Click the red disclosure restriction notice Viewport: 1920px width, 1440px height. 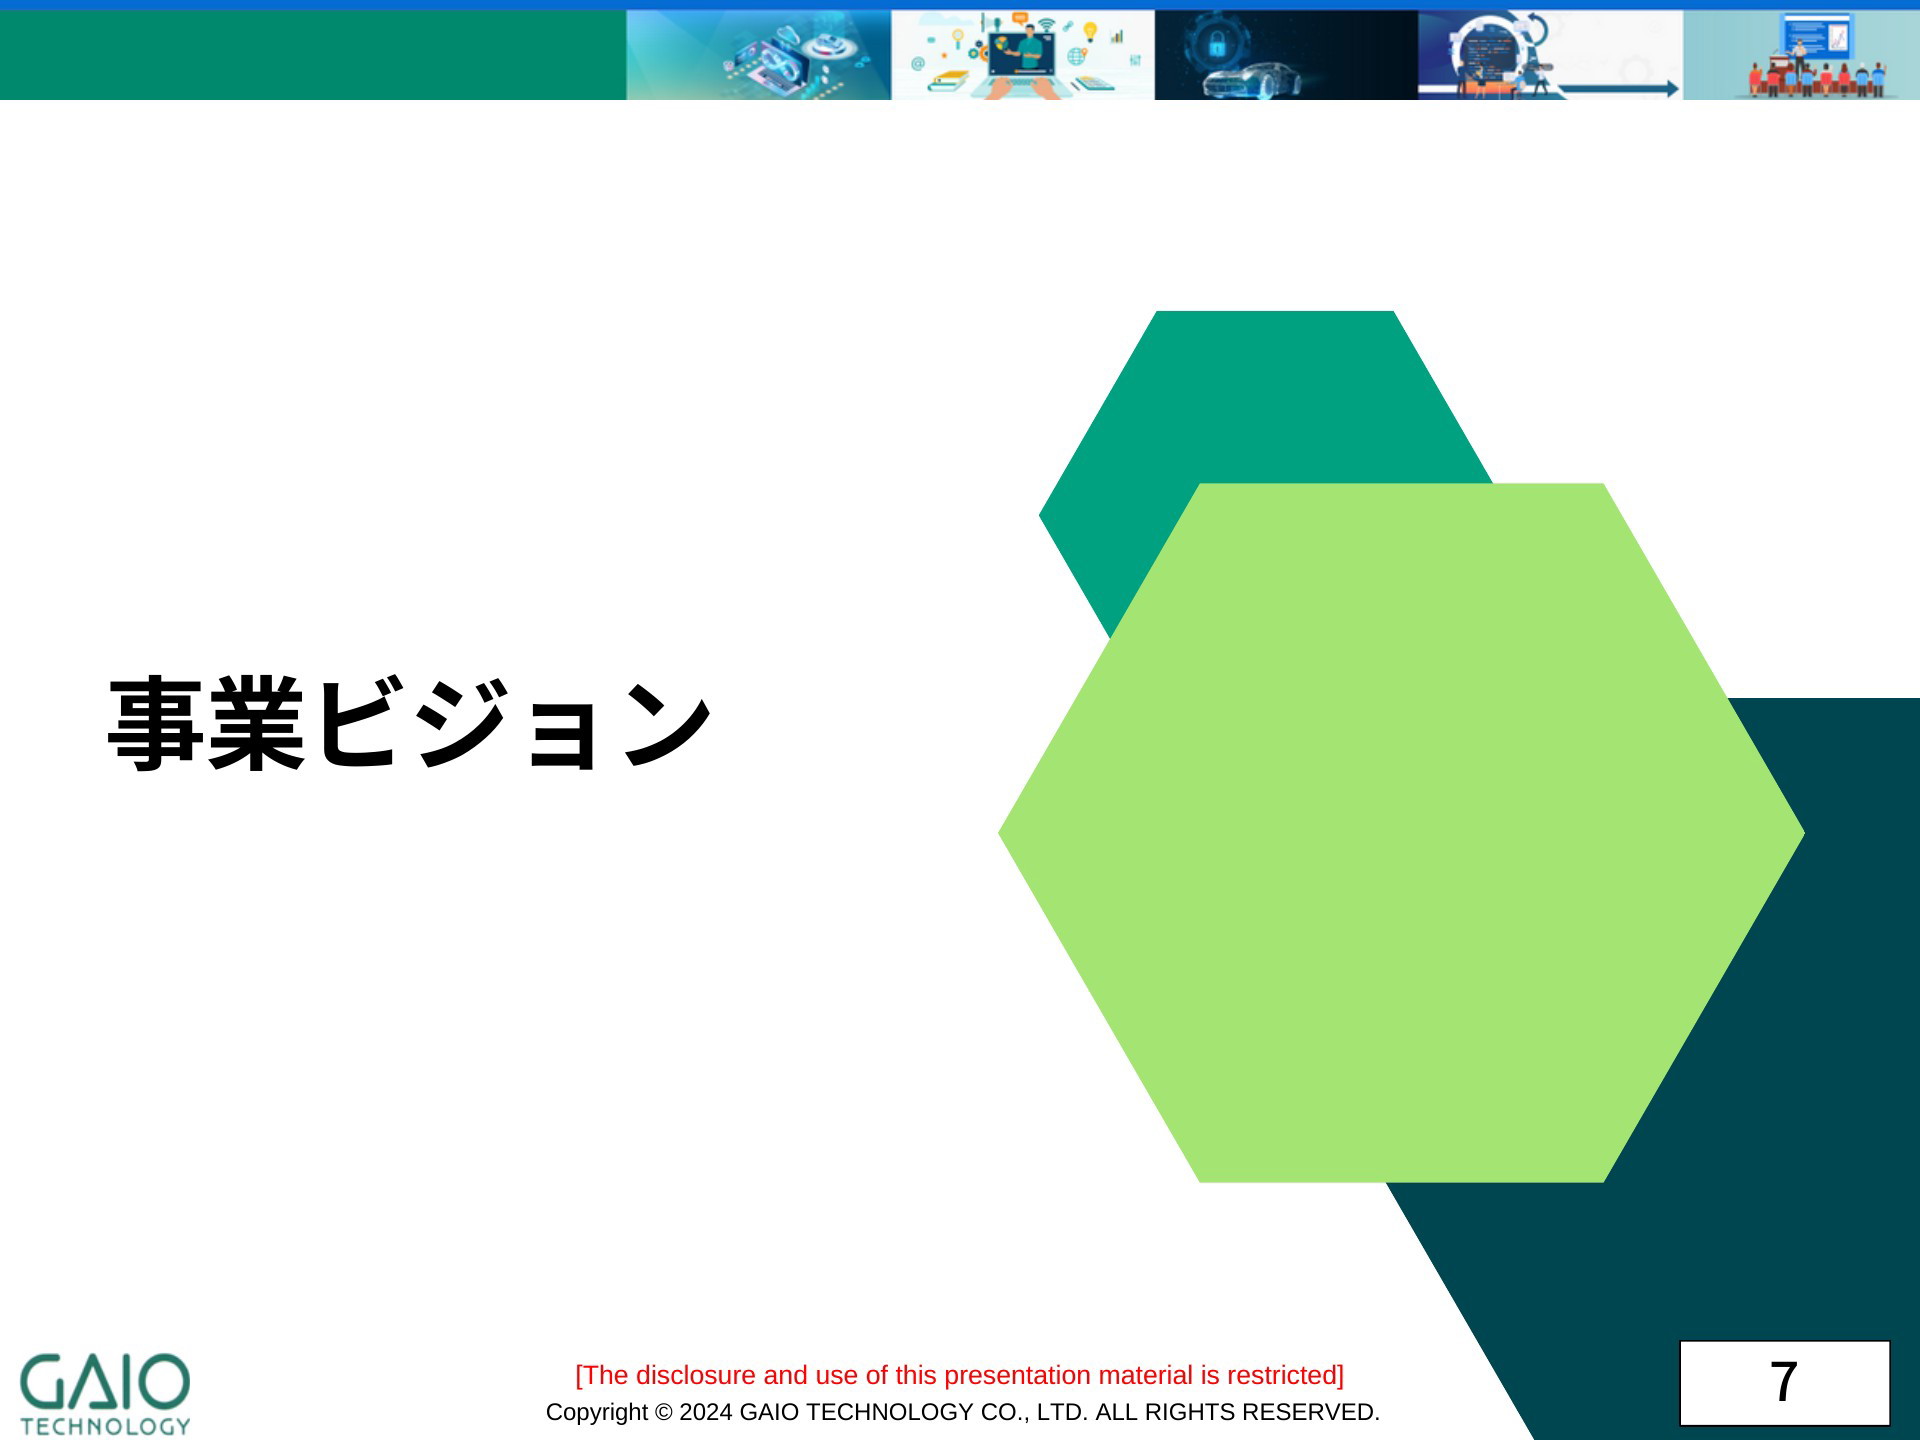tap(960, 1375)
